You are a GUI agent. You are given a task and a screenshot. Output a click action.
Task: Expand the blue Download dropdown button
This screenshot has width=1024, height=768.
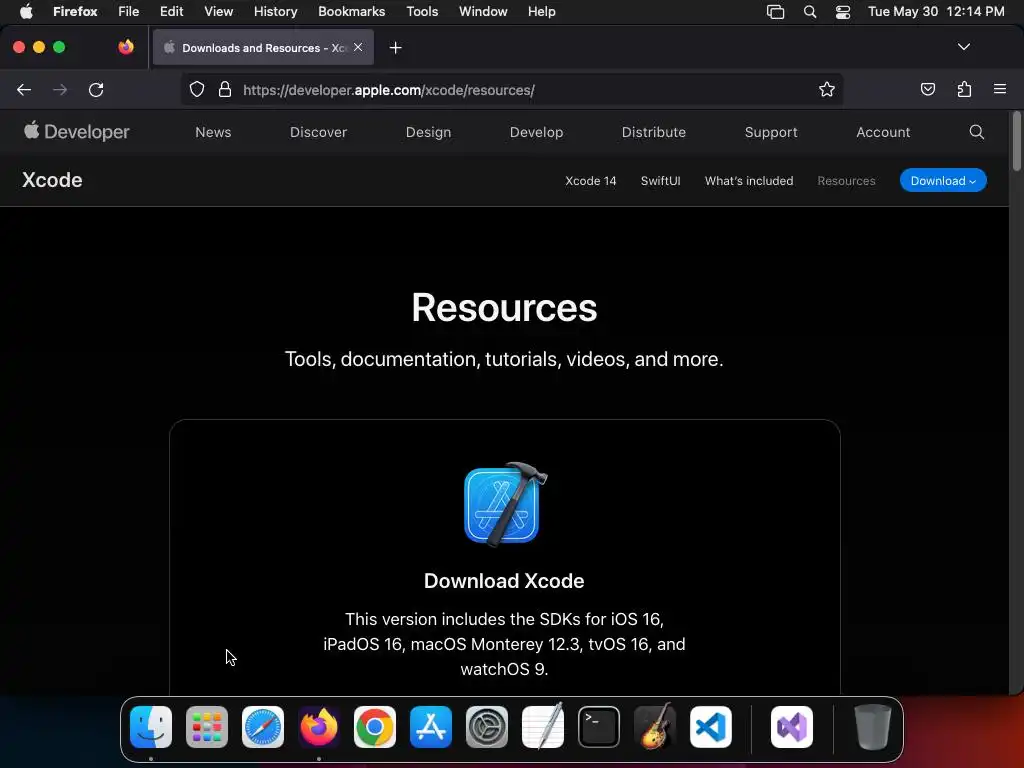(x=943, y=180)
